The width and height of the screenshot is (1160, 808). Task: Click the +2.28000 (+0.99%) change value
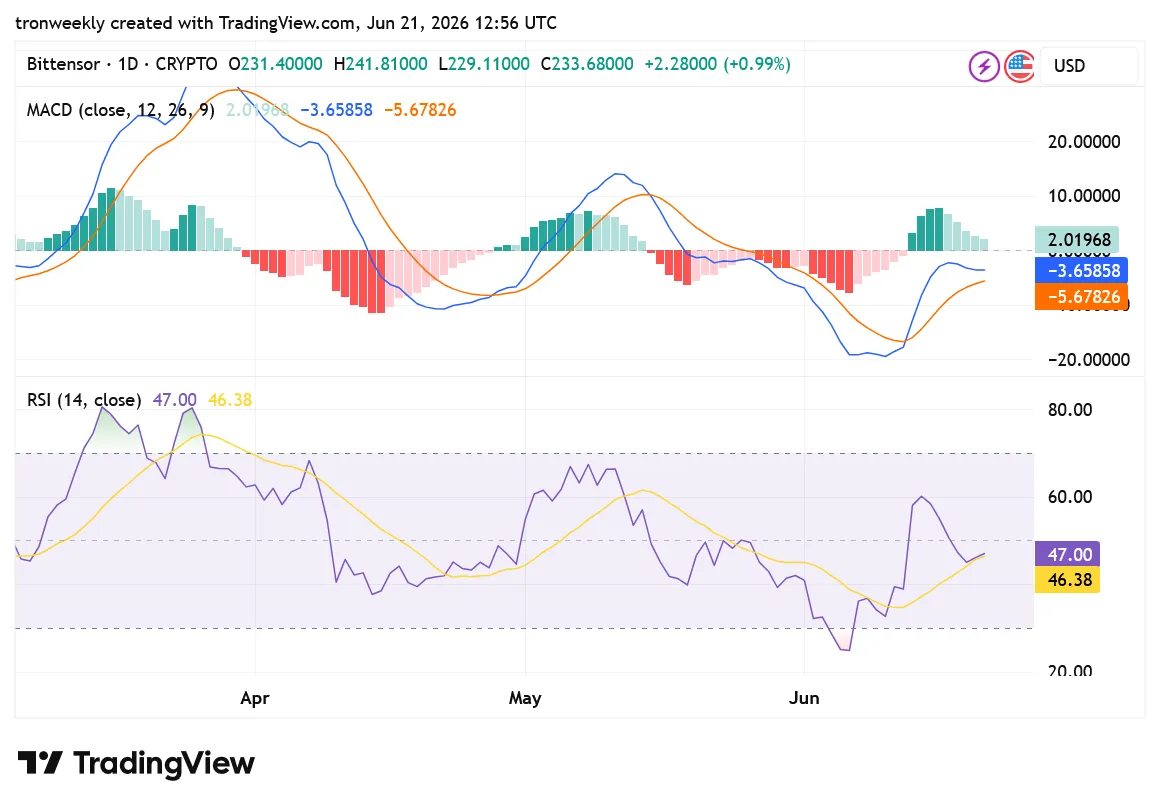pos(717,64)
